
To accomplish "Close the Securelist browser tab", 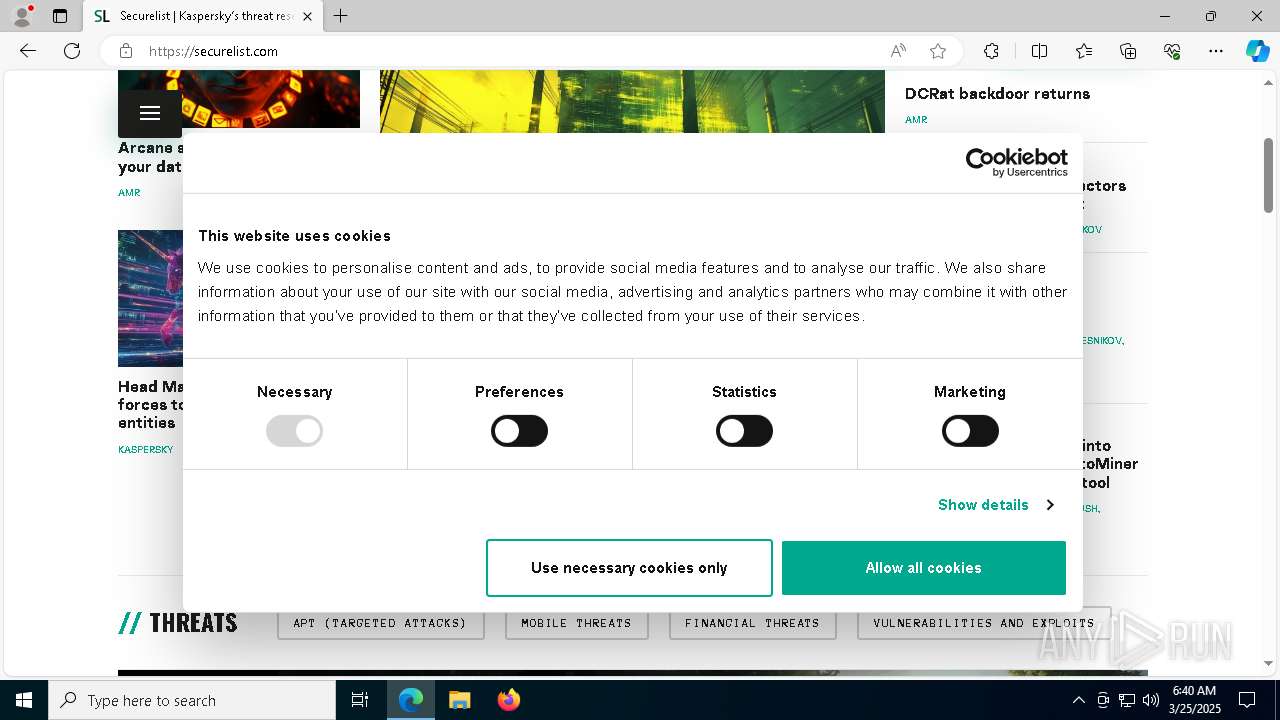I will [307, 16].
